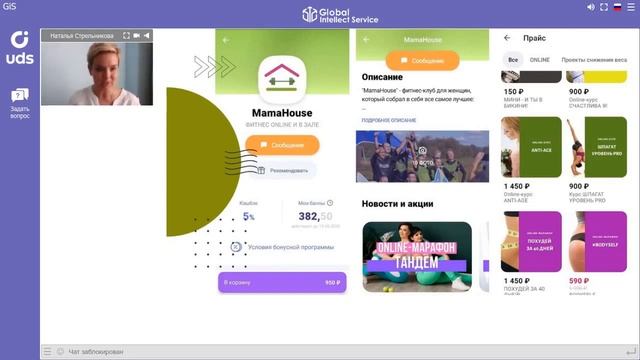Open the 'Подробное описание' link
Viewport: 640px width, 360px height.
389,120
